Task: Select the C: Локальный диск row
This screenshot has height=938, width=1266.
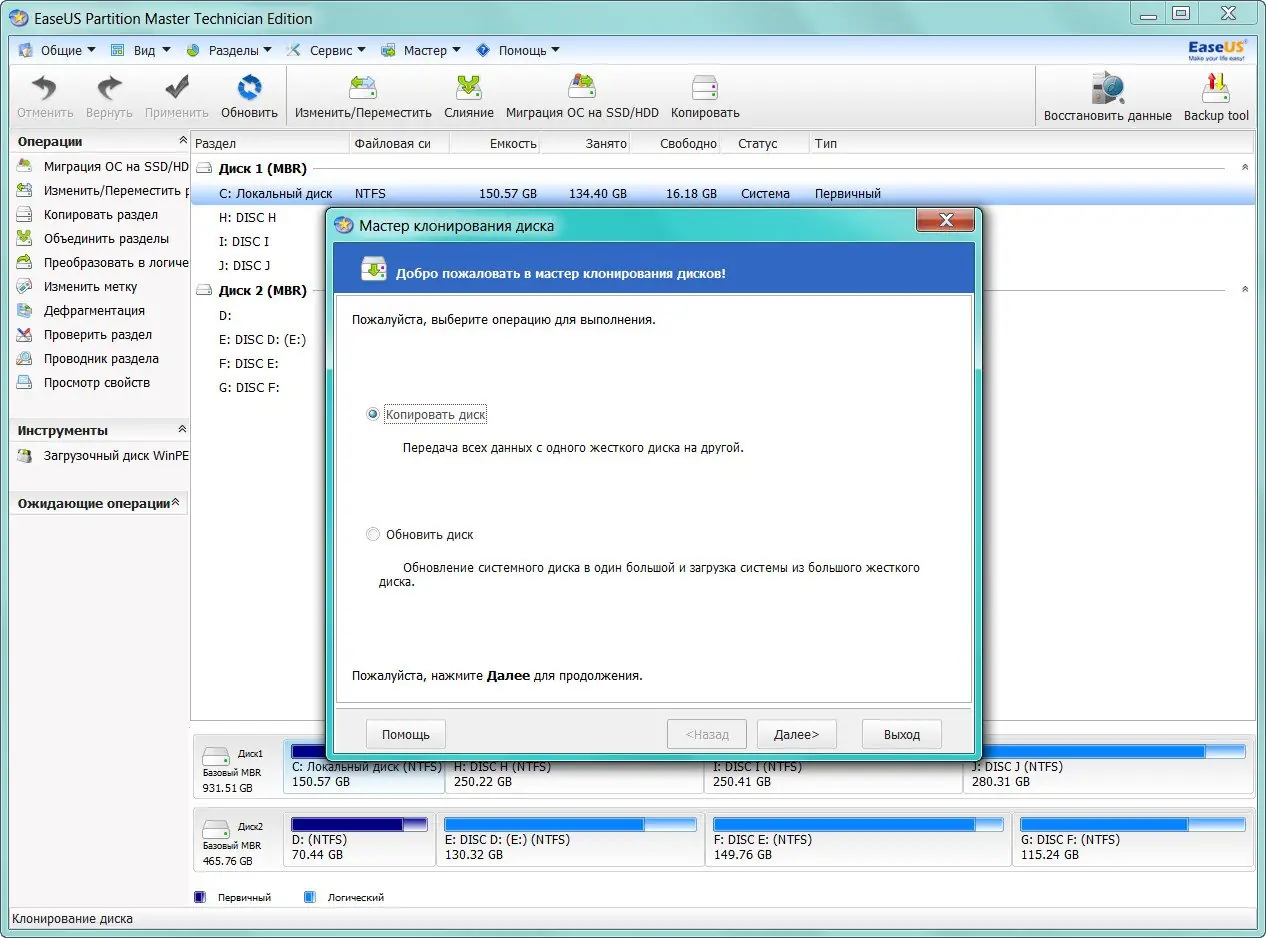Action: point(723,194)
